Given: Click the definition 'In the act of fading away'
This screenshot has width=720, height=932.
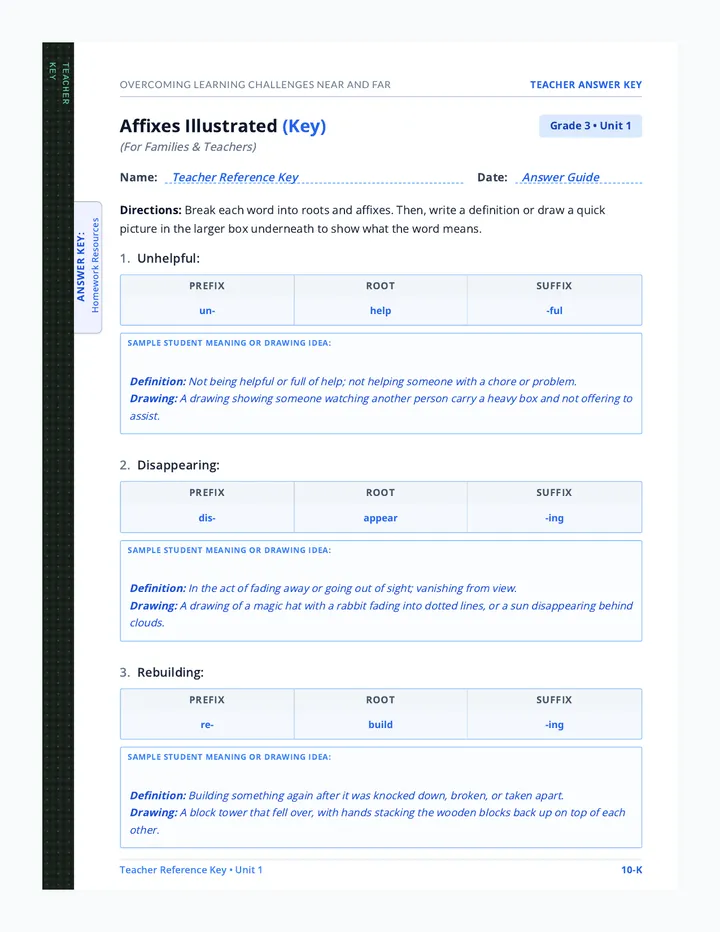Looking at the screenshot, I should coord(323,588).
